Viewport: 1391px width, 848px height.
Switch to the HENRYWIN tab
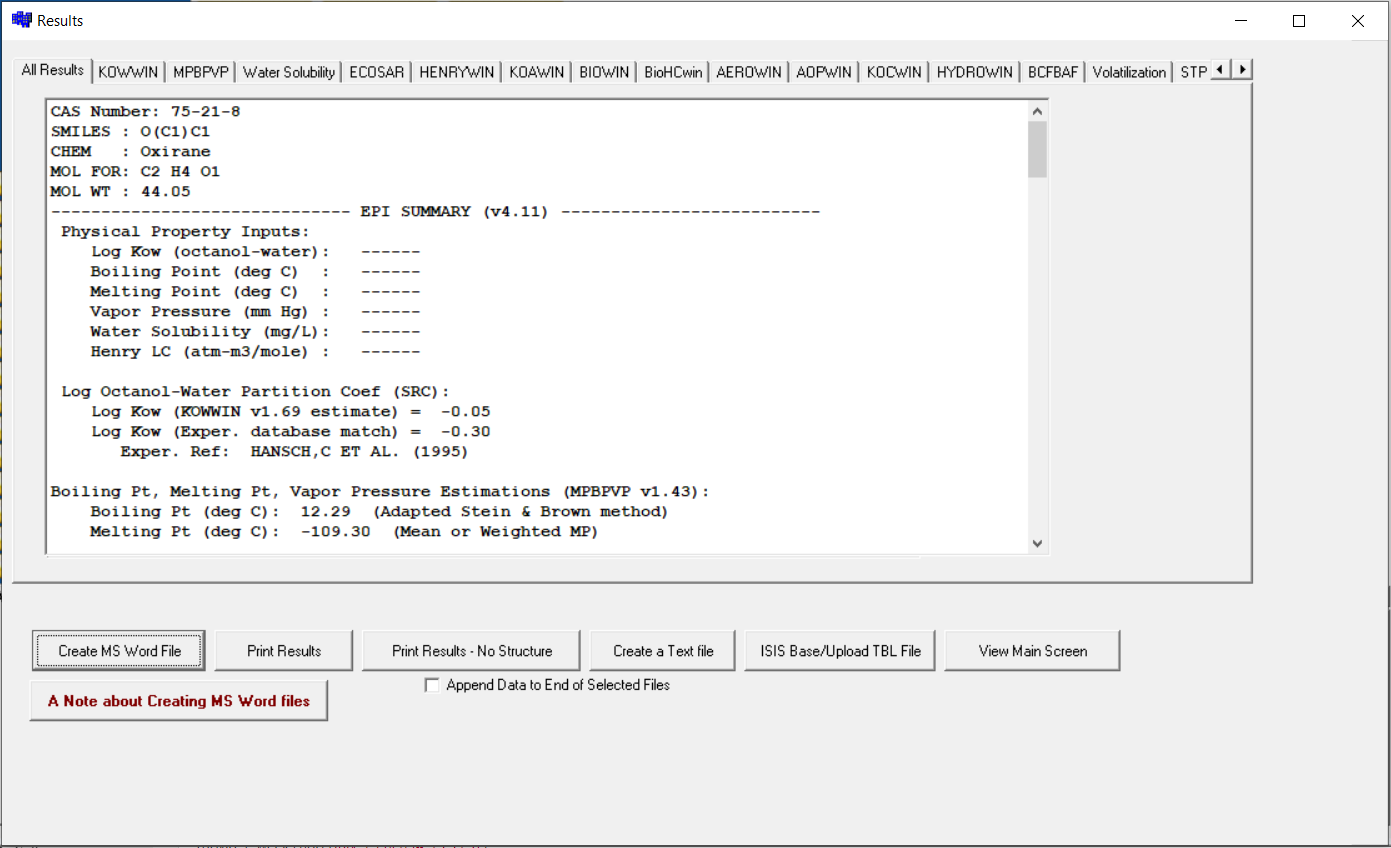(456, 72)
